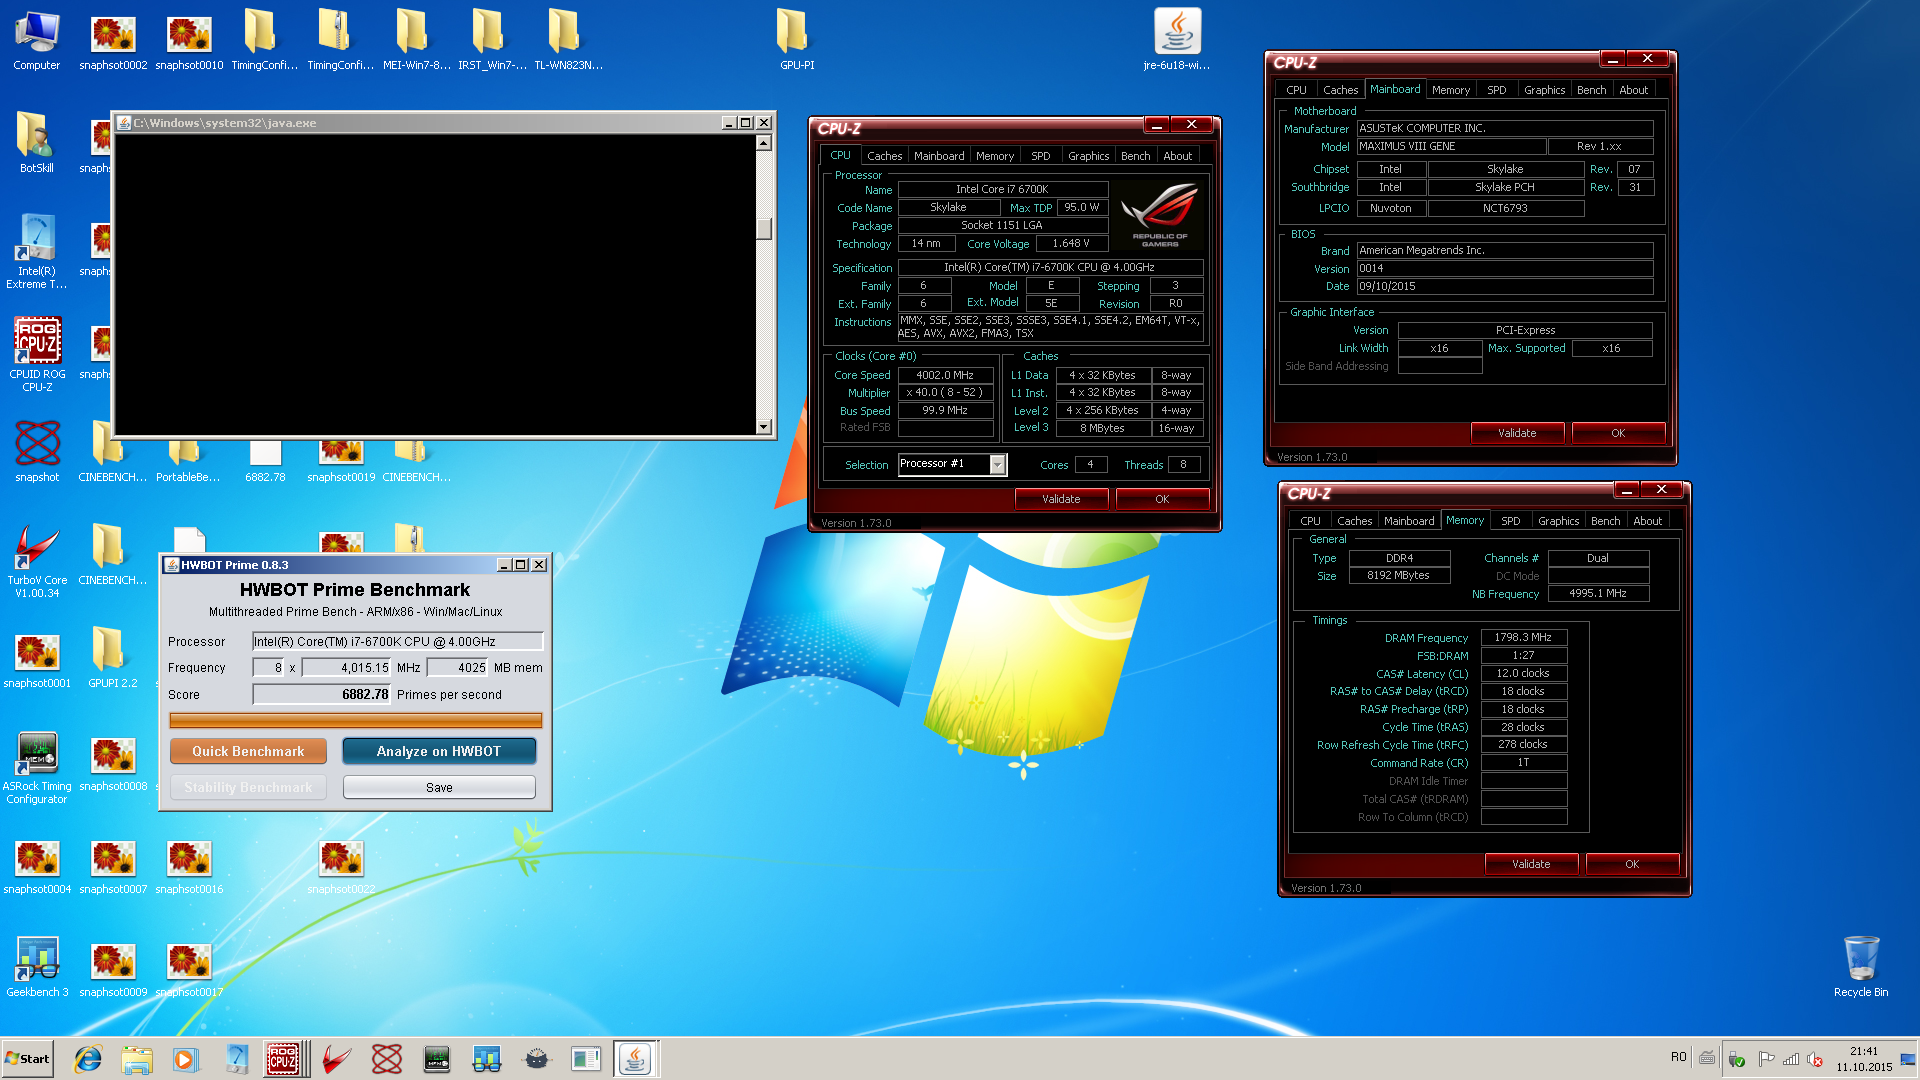Screen dimensions: 1920x1080
Task: Click Validate in CPU-Z processor window
Action: [x=1061, y=499]
